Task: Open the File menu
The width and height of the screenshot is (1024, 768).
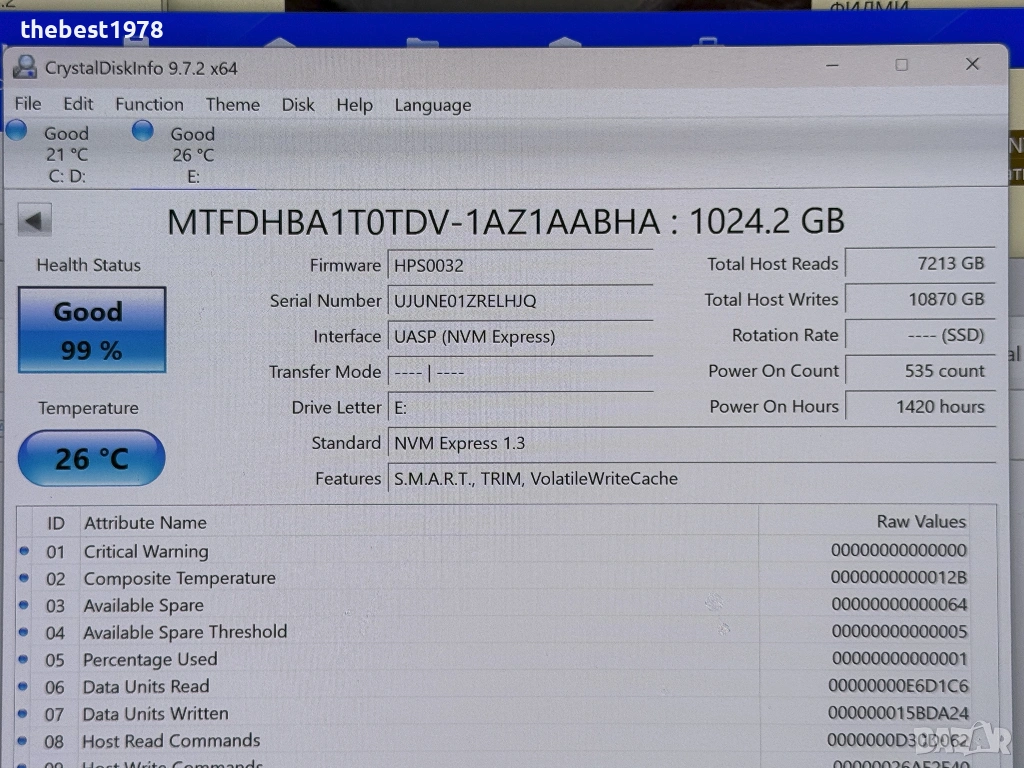Action: pos(28,104)
